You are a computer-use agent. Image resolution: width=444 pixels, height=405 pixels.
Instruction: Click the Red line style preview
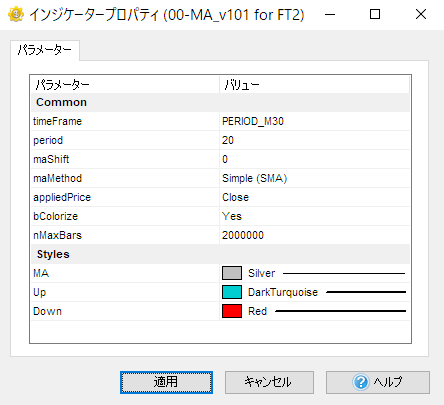coord(341,311)
